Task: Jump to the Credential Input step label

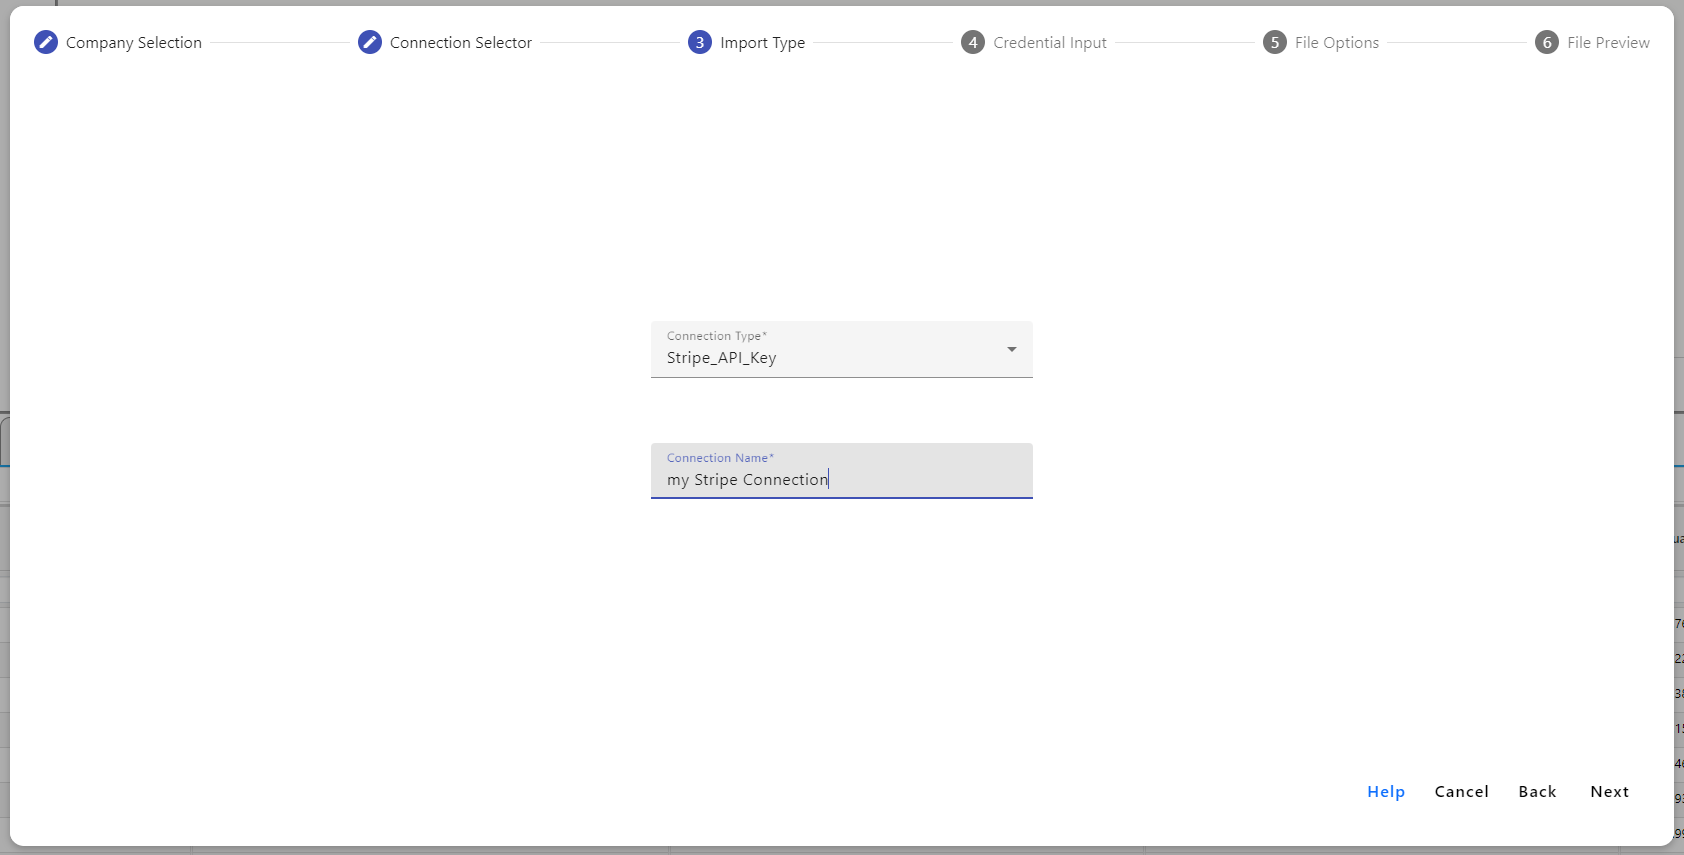Action: pos(1050,43)
